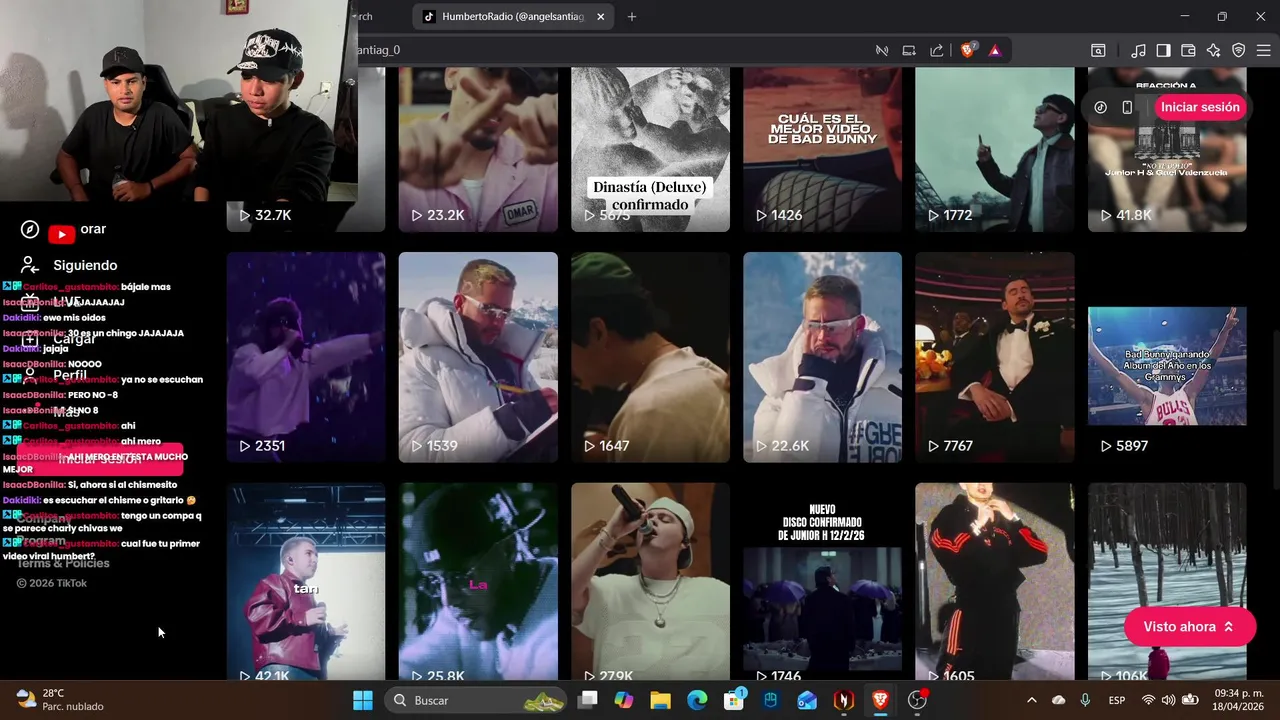Open Brave Rewards triangle icon
The image size is (1280, 720).
pyautogui.click(x=995, y=50)
